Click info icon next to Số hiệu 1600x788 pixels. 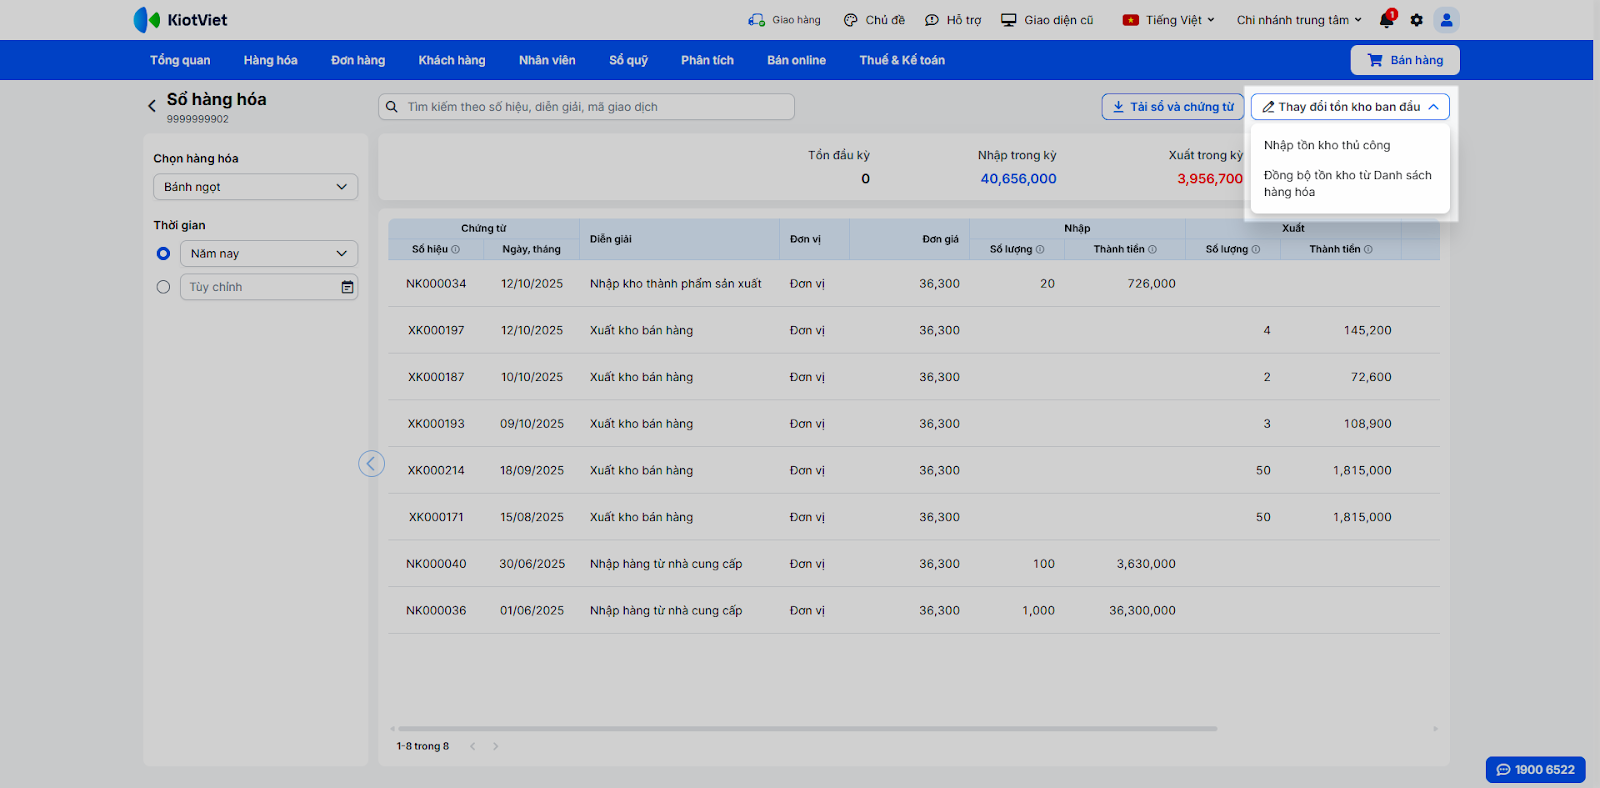pos(456,250)
